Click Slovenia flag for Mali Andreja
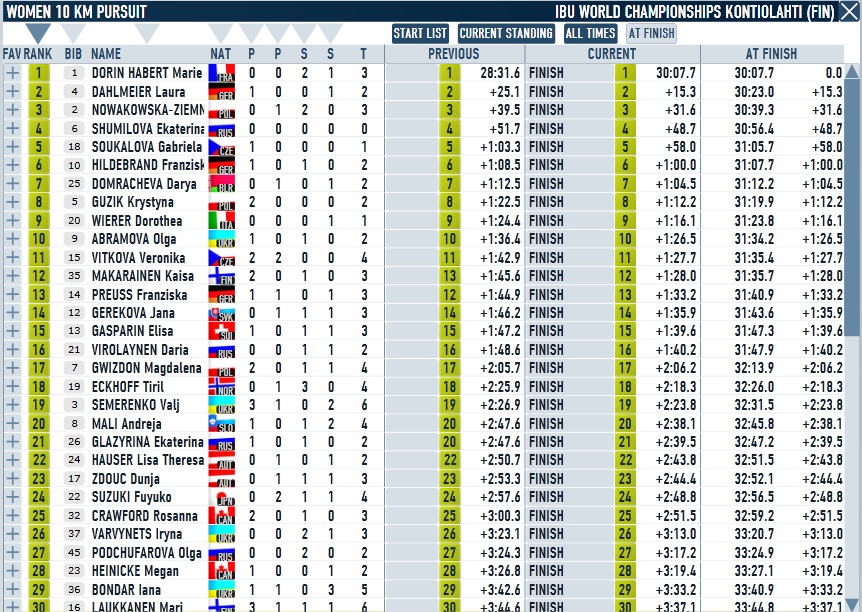The width and height of the screenshot is (862, 612). point(222,423)
